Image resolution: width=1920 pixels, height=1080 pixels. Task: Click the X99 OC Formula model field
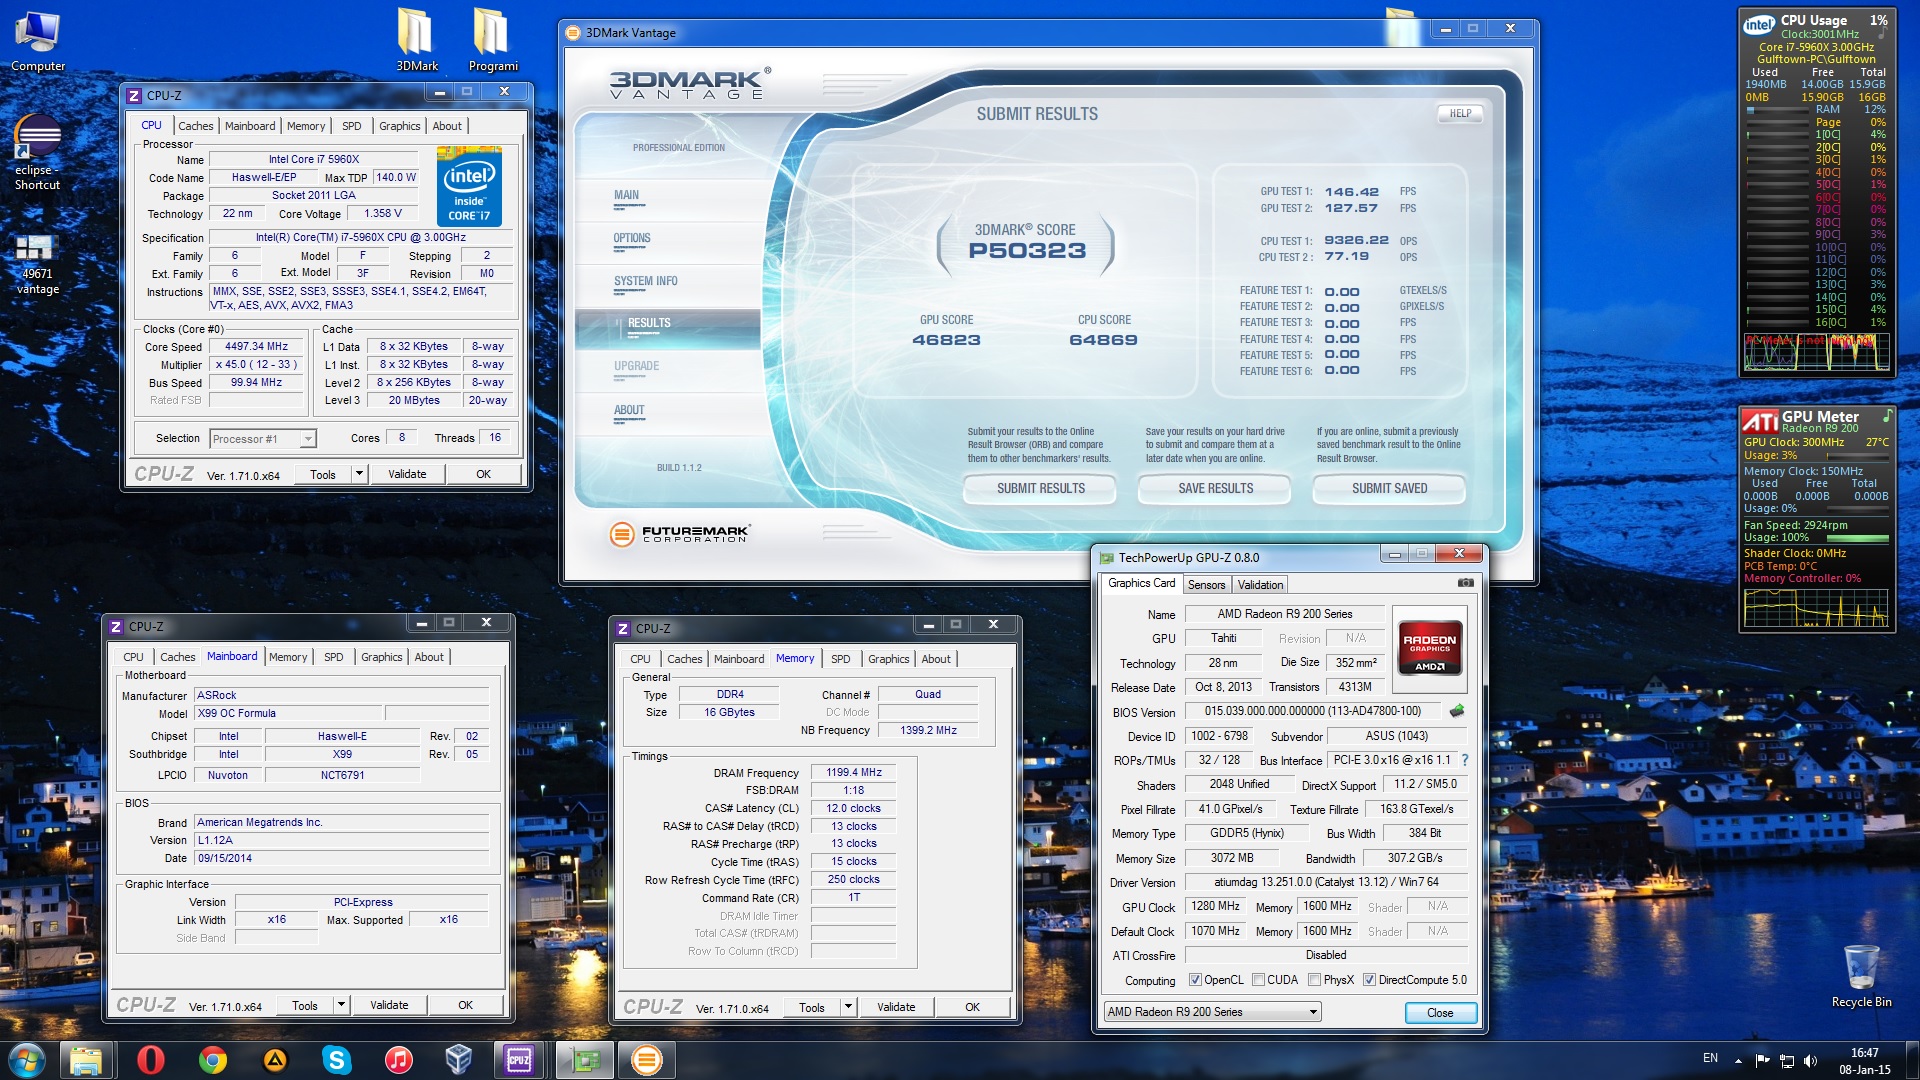[x=289, y=713]
